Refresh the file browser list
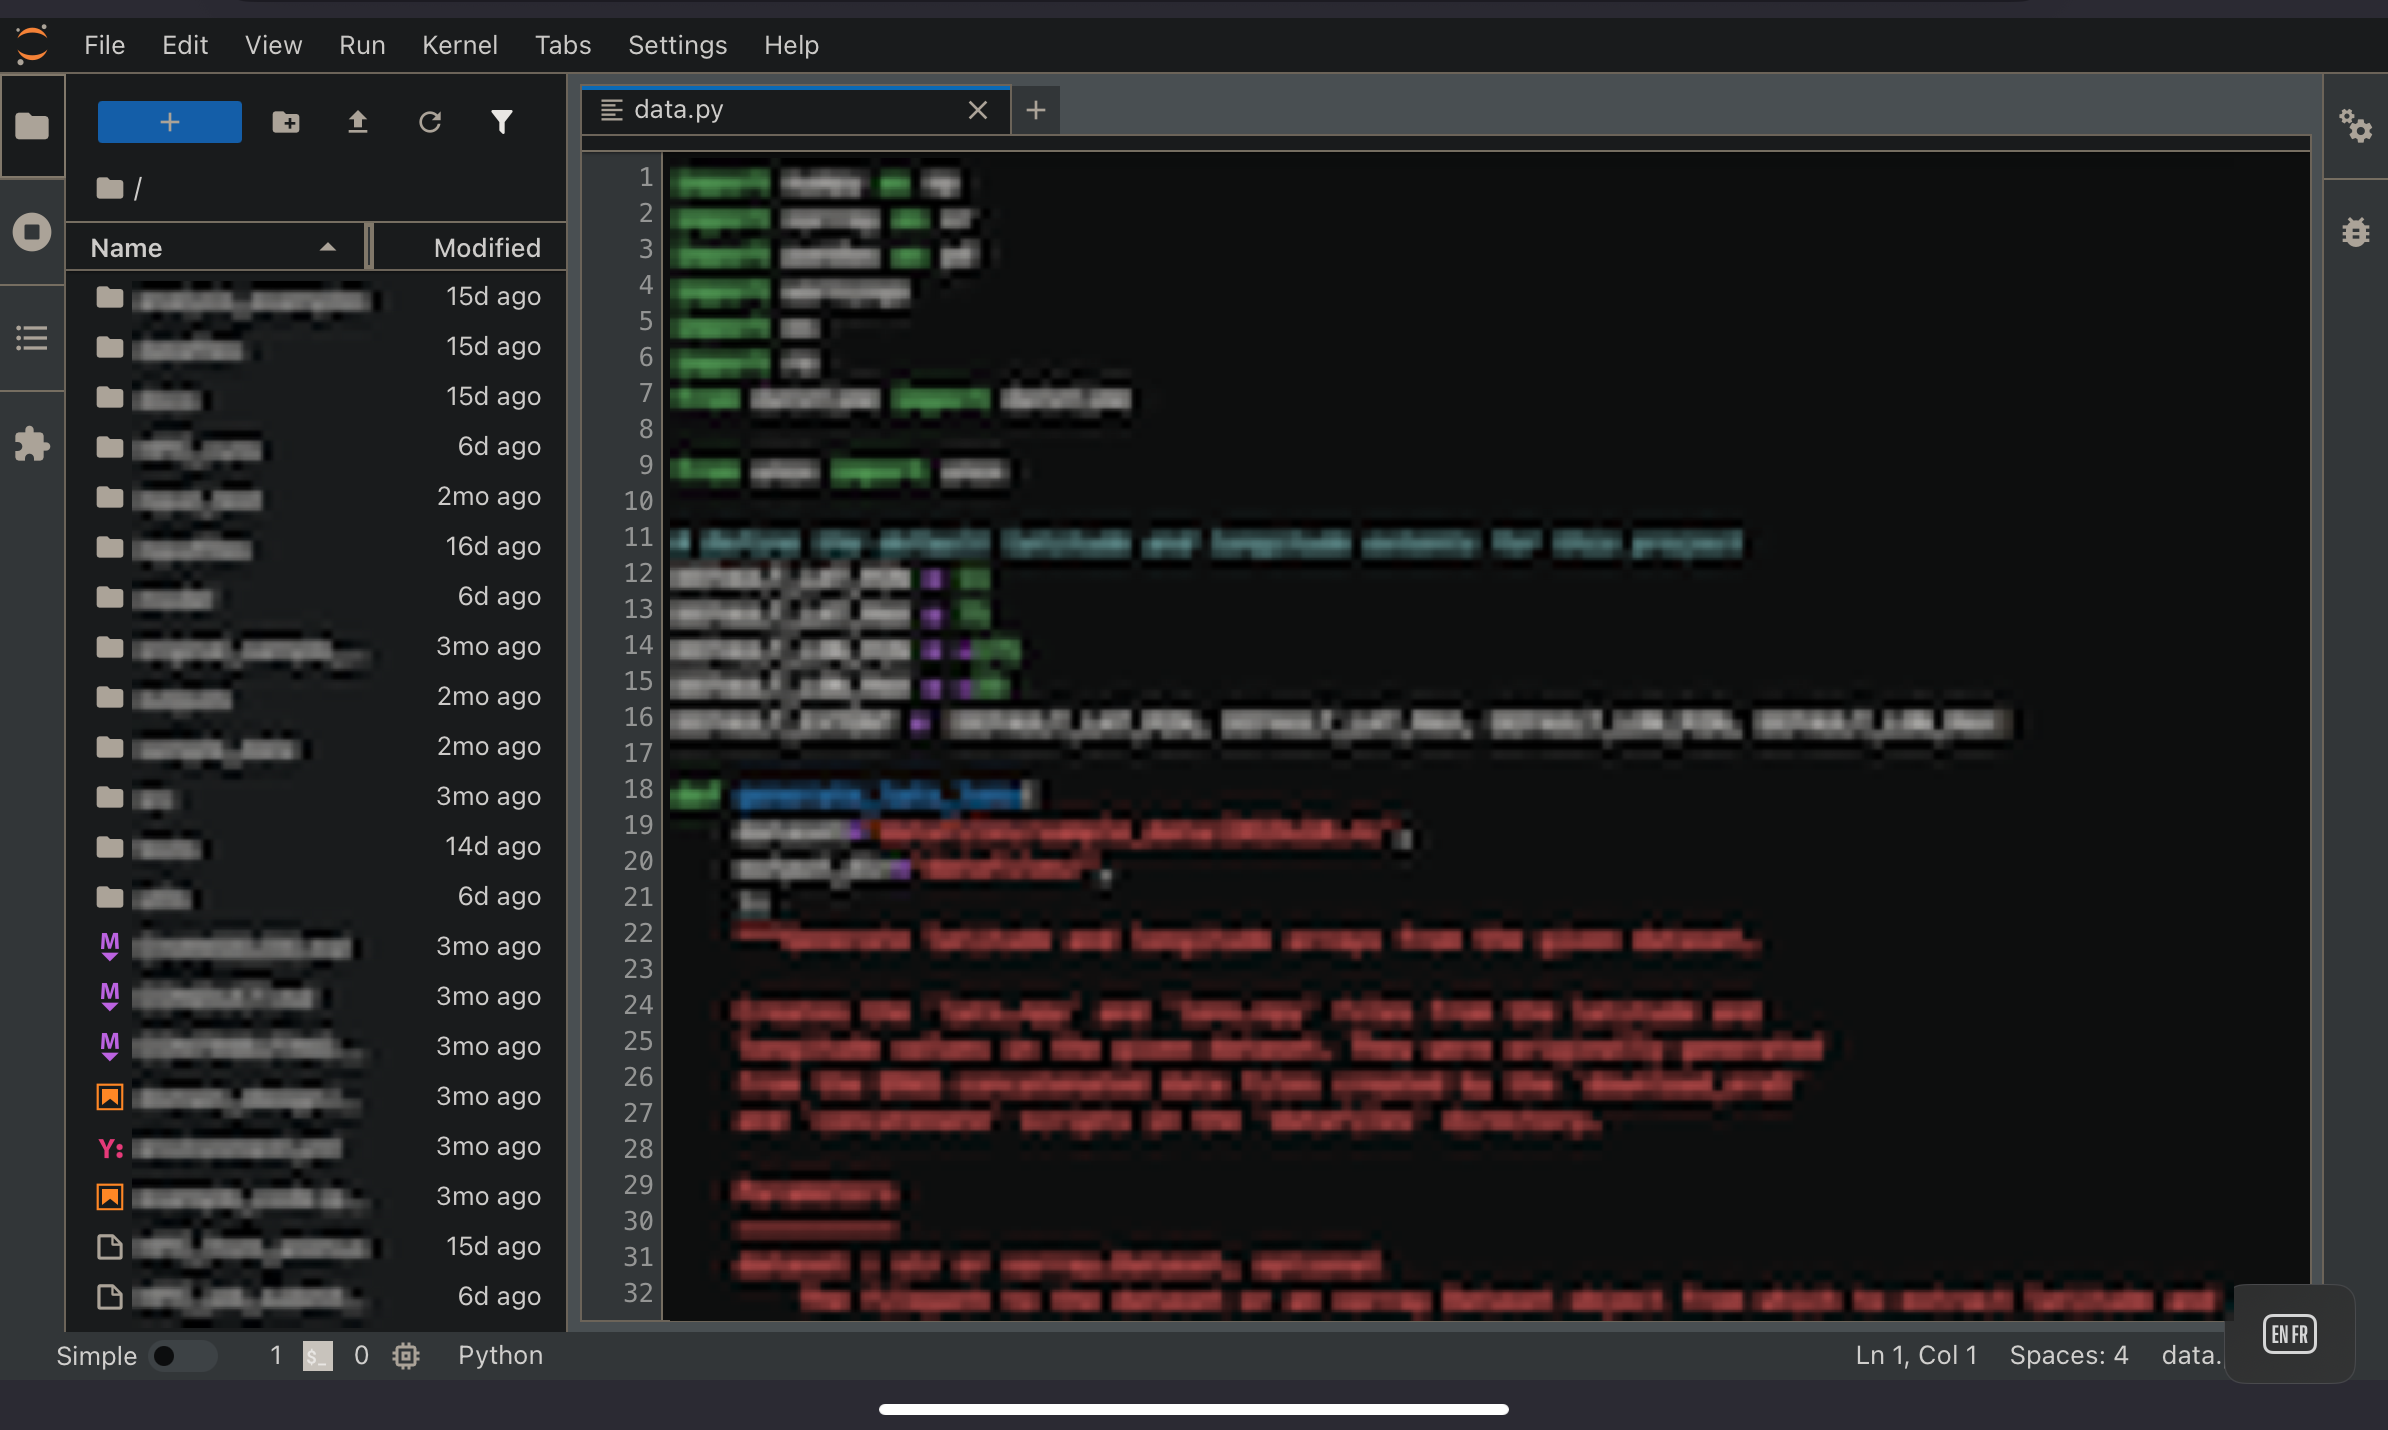 click(x=430, y=122)
